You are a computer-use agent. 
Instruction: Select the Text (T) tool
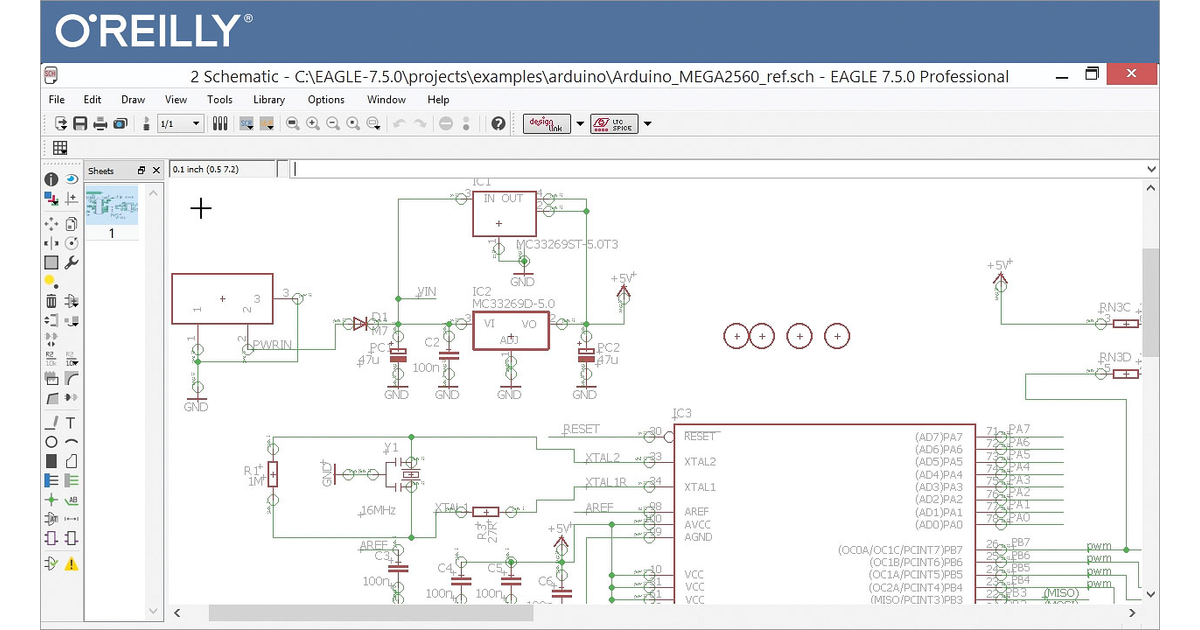[x=71, y=423]
